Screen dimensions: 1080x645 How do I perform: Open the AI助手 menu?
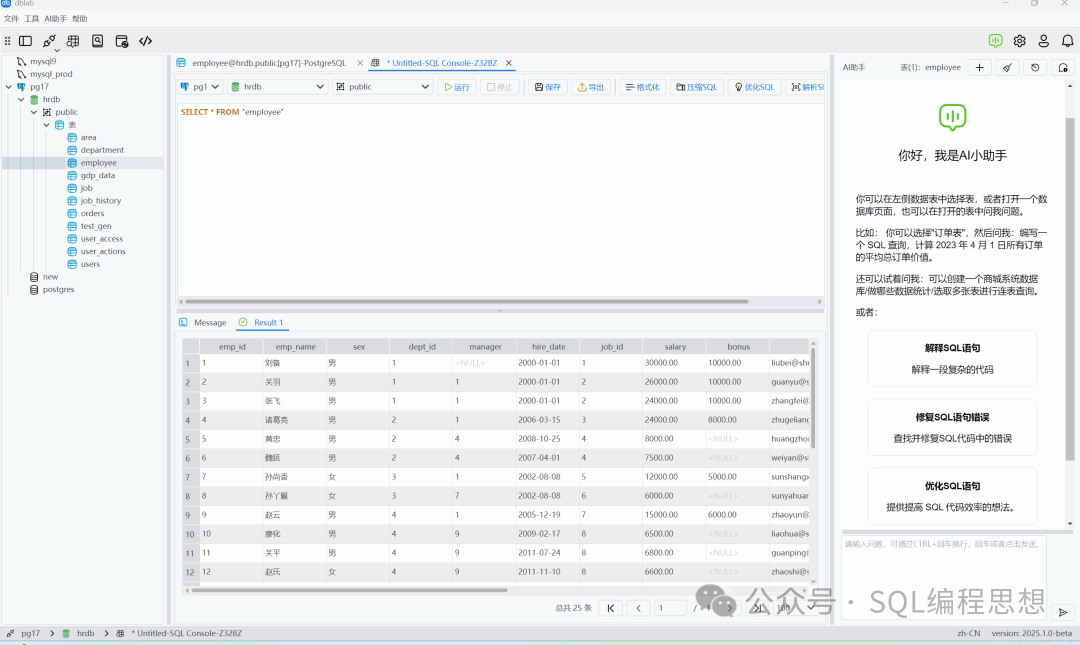tap(56, 19)
